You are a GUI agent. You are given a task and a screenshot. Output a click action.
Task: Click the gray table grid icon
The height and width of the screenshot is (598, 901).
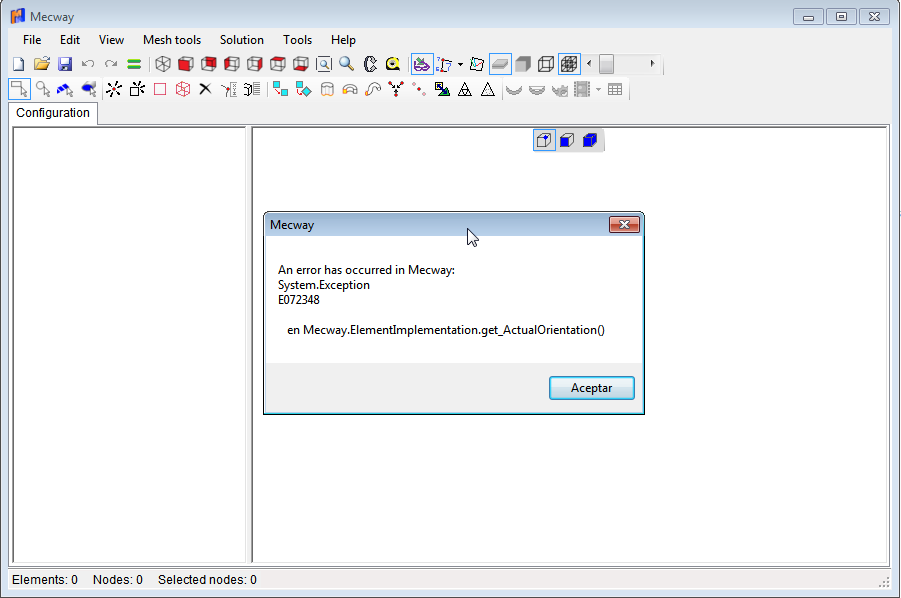(615, 90)
